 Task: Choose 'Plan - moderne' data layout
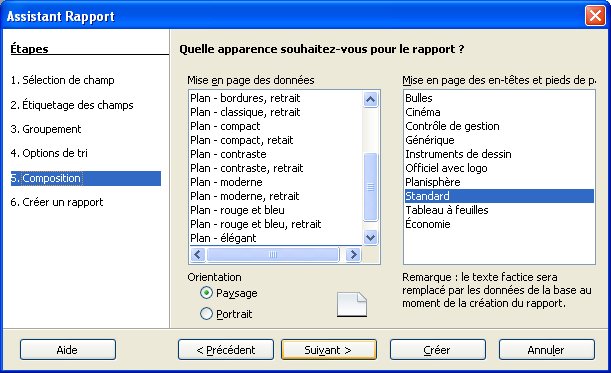[226, 182]
